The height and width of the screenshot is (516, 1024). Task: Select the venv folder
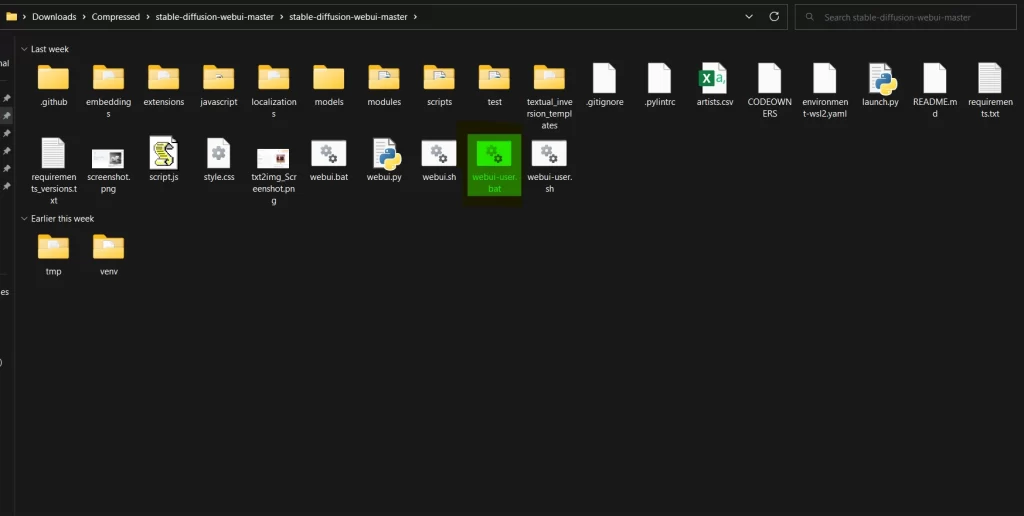coord(108,254)
